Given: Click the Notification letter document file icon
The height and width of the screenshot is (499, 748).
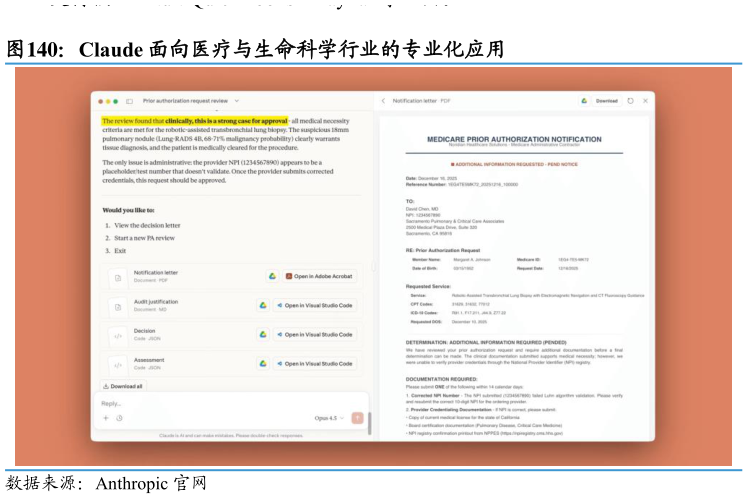Looking at the screenshot, I should pos(118,278).
